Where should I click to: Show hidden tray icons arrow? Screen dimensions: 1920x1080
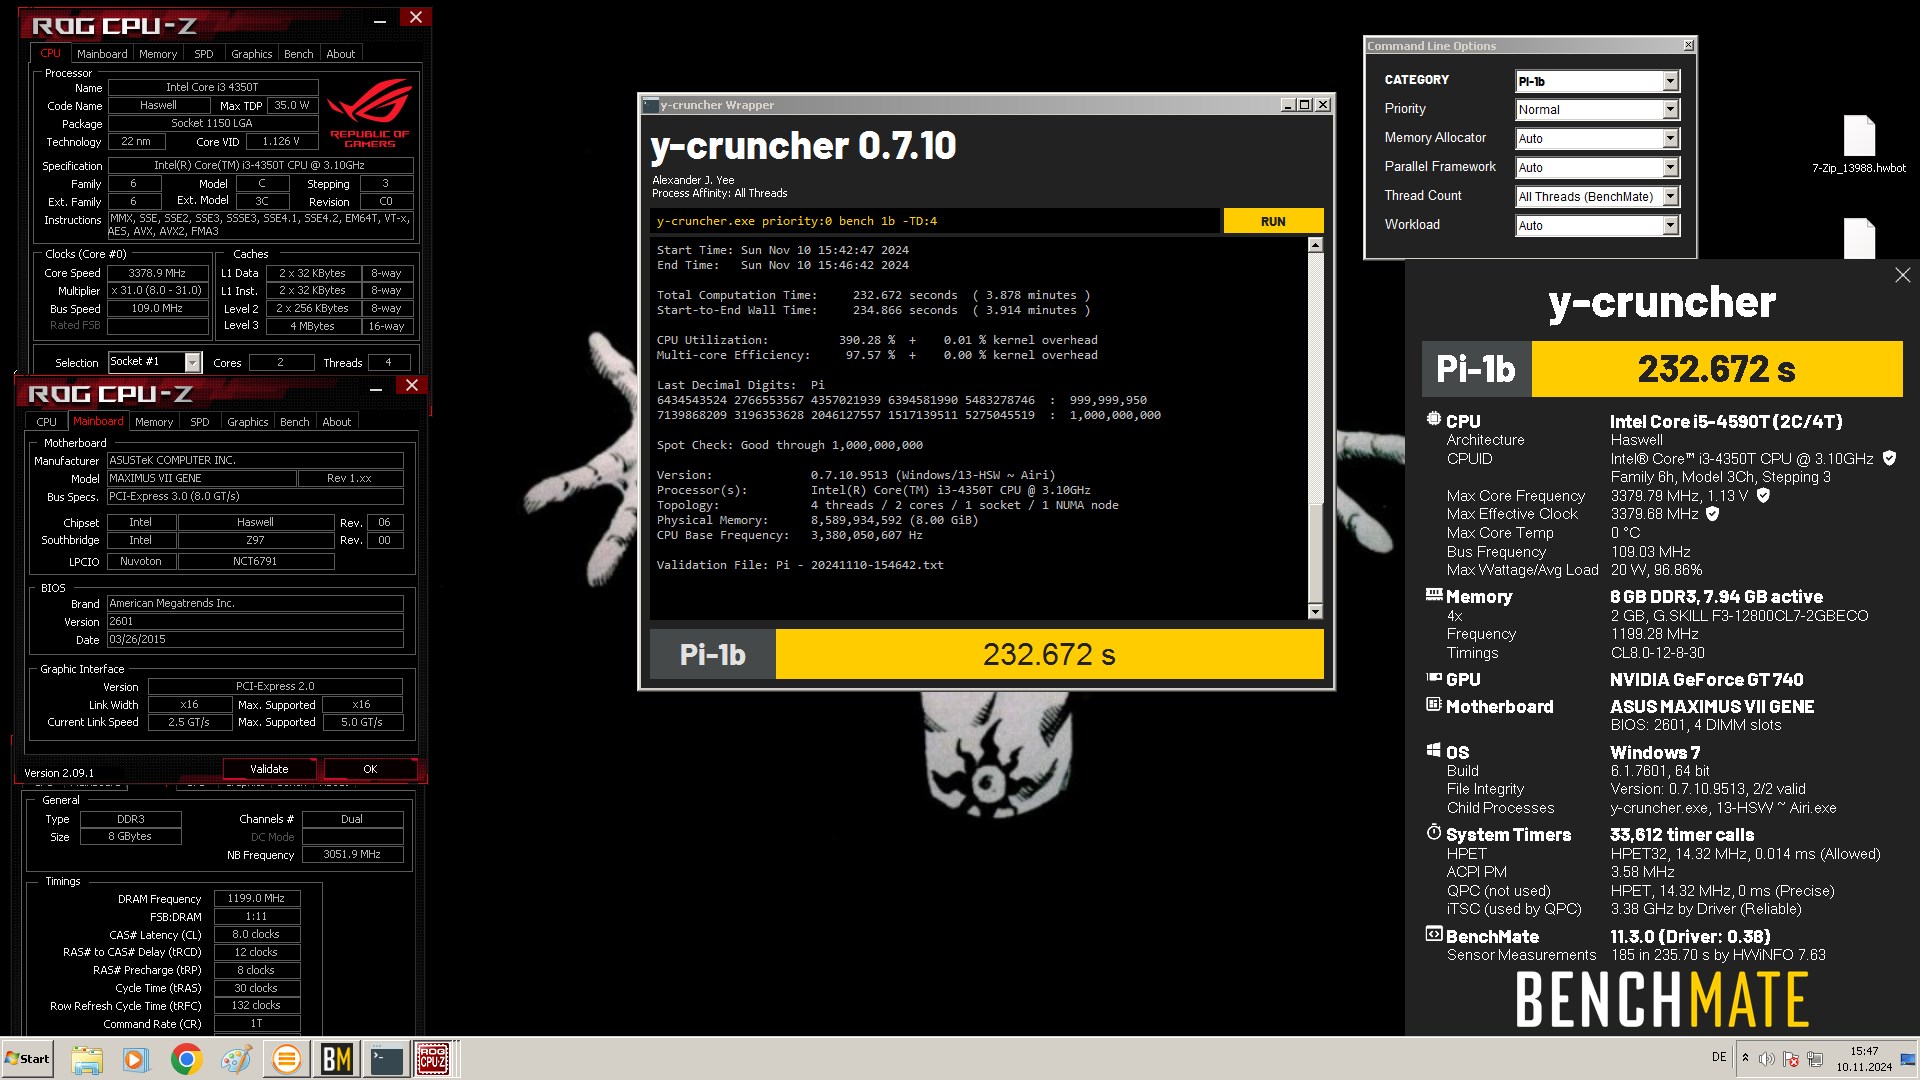[x=1745, y=1058]
